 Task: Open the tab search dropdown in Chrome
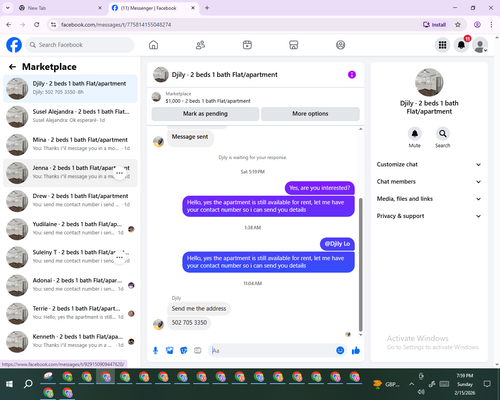pos(7,8)
